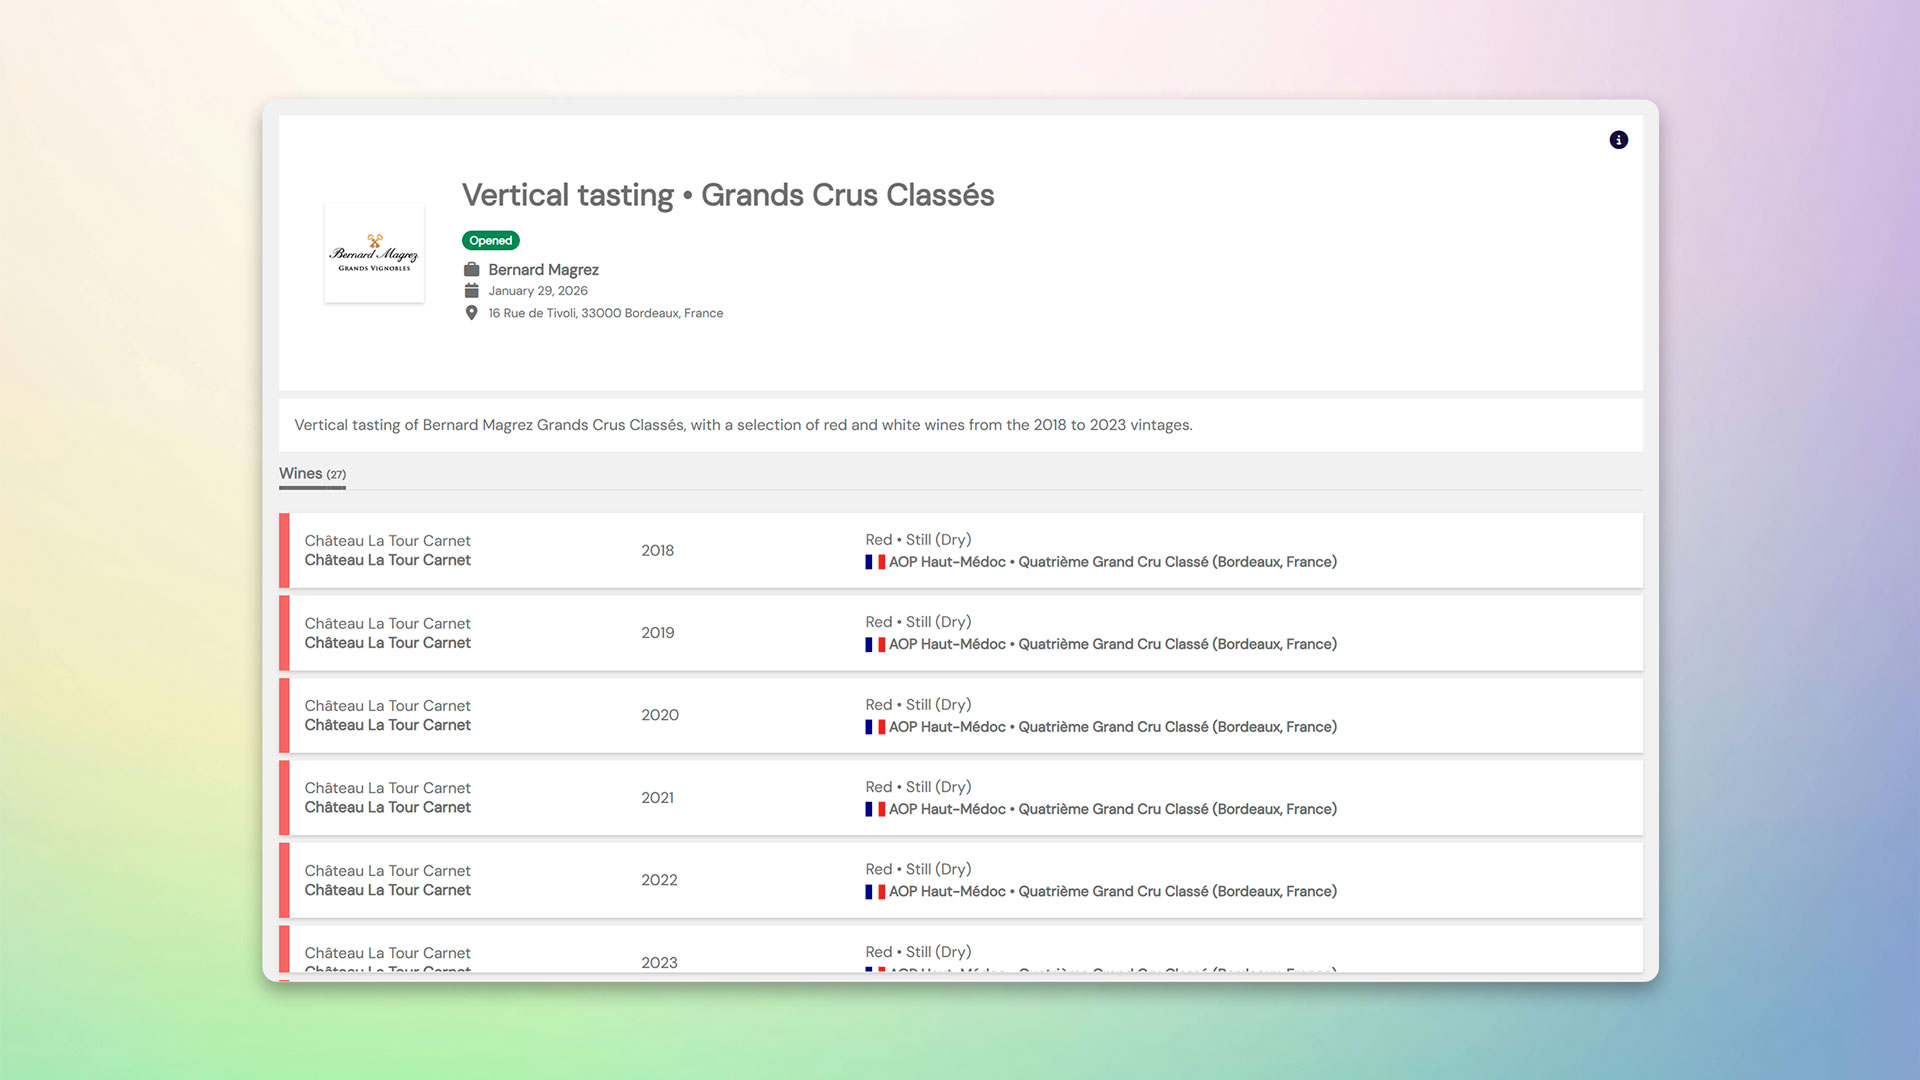Click the French flag icon in 2018 row
The width and height of the screenshot is (1920, 1080).
874,562
